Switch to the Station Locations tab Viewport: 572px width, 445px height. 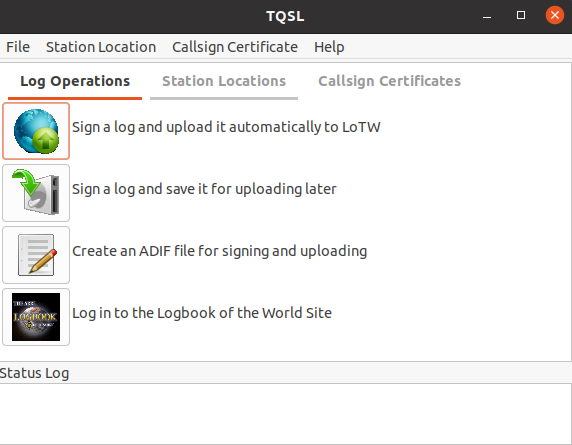tap(224, 81)
